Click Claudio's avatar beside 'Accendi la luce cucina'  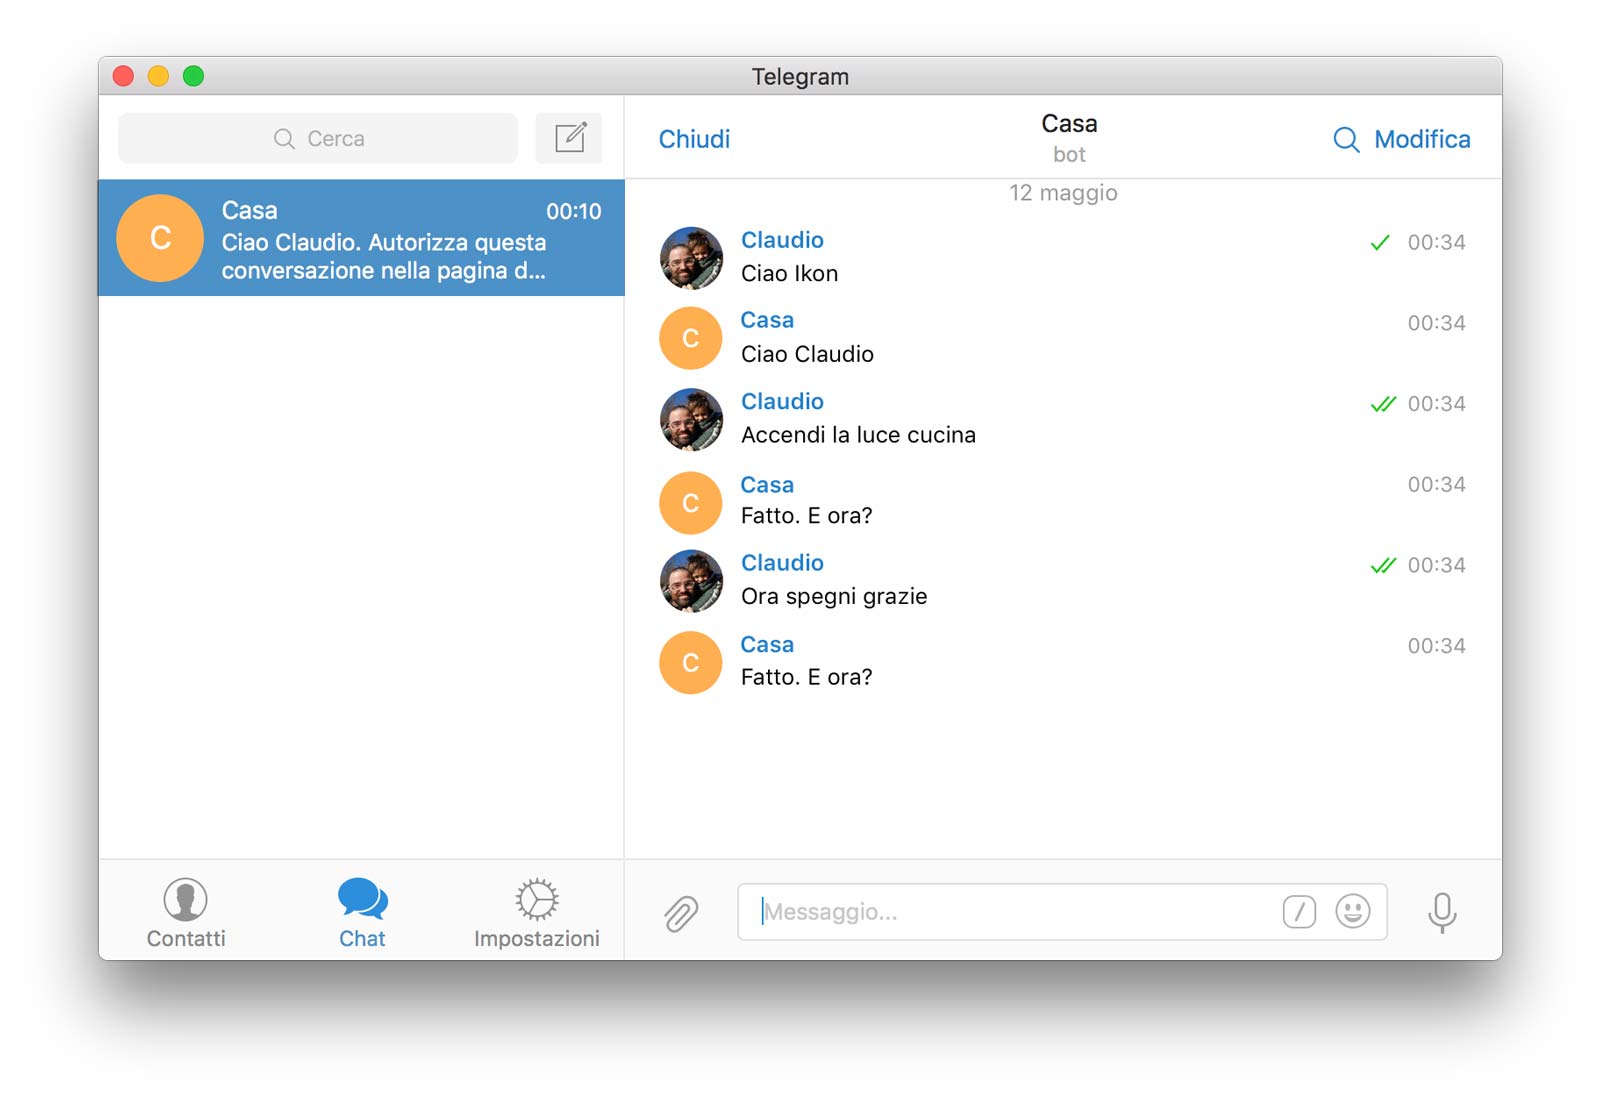pyautogui.click(x=691, y=419)
